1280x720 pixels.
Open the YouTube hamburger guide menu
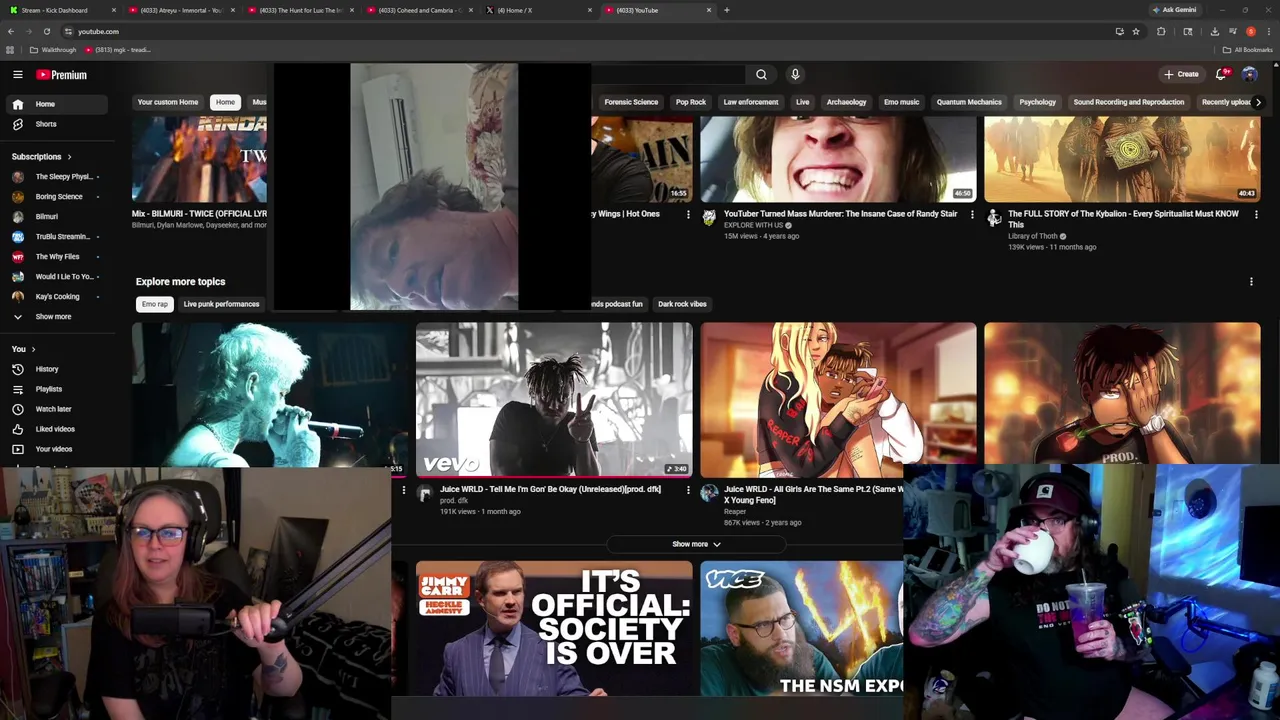tap(17, 74)
